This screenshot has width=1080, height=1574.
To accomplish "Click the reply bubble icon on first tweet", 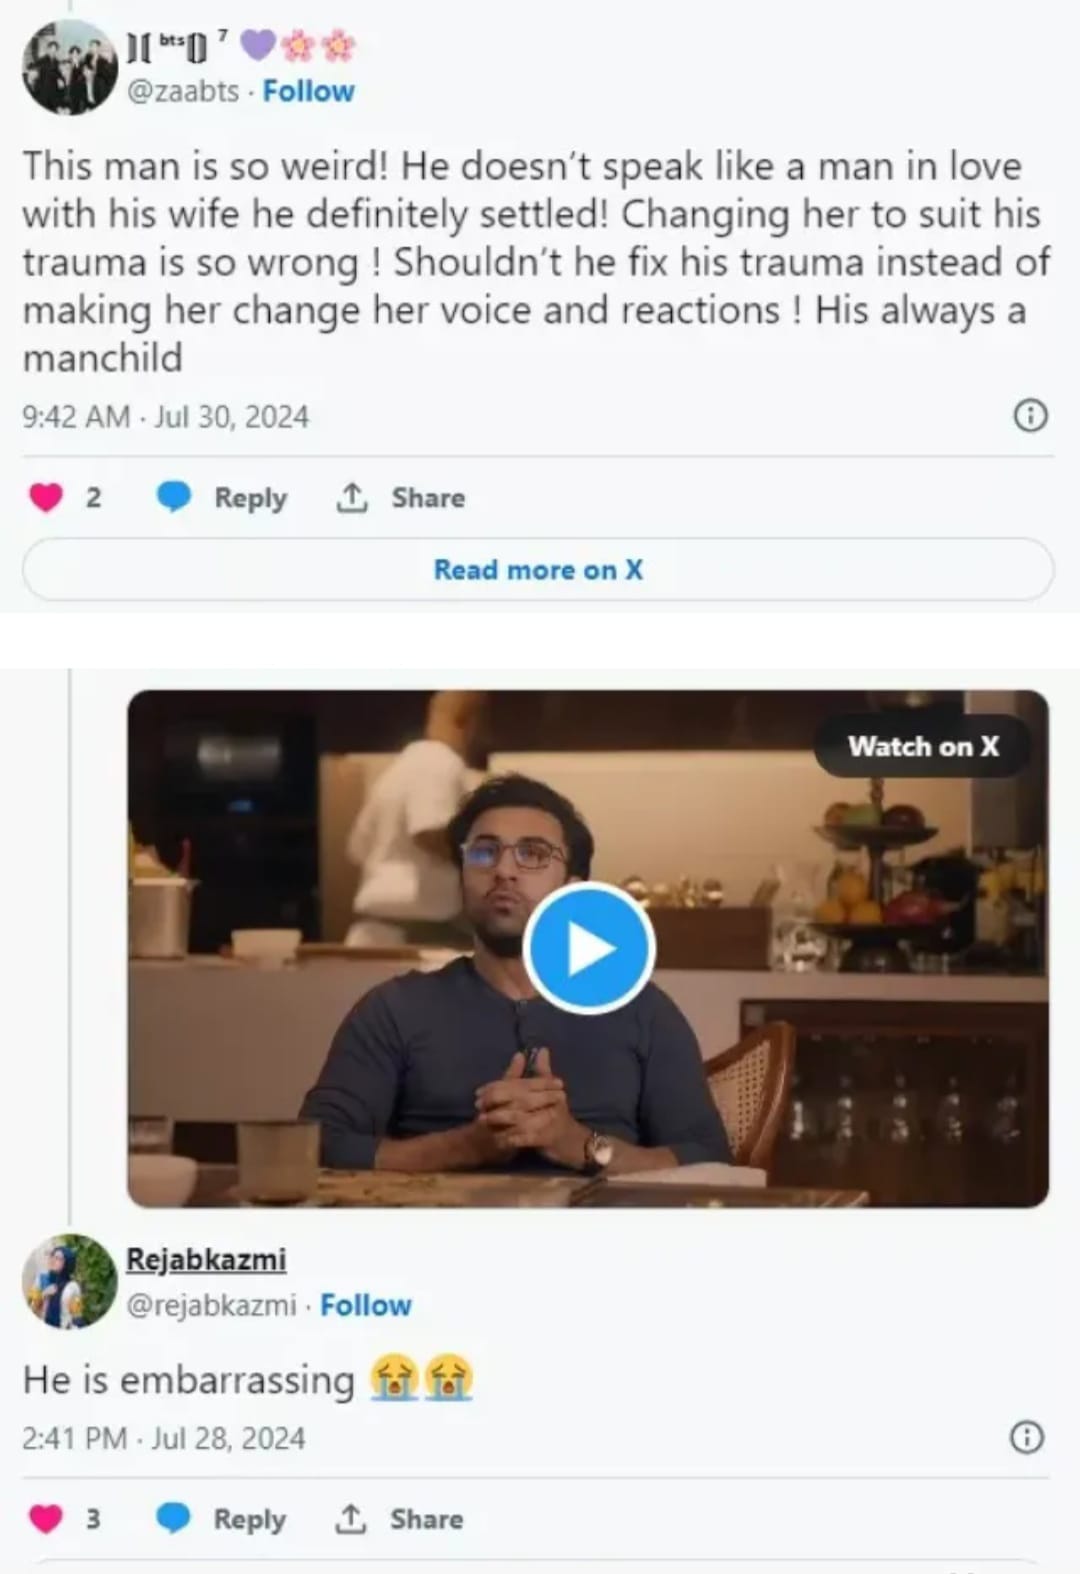I will [x=174, y=497].
